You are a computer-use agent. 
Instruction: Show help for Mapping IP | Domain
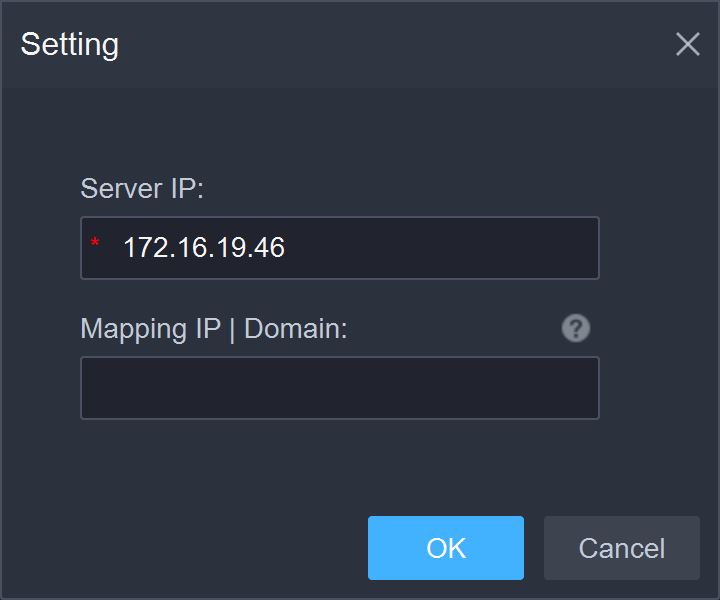coord(575,328)
